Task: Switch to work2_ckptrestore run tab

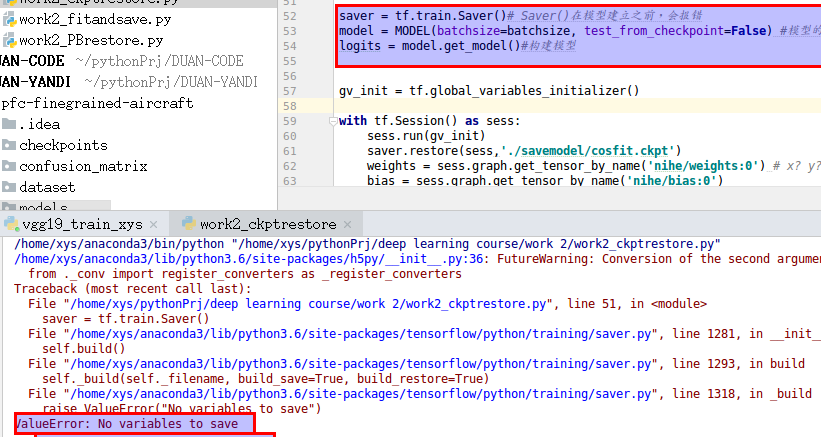Action: [268, 225]
